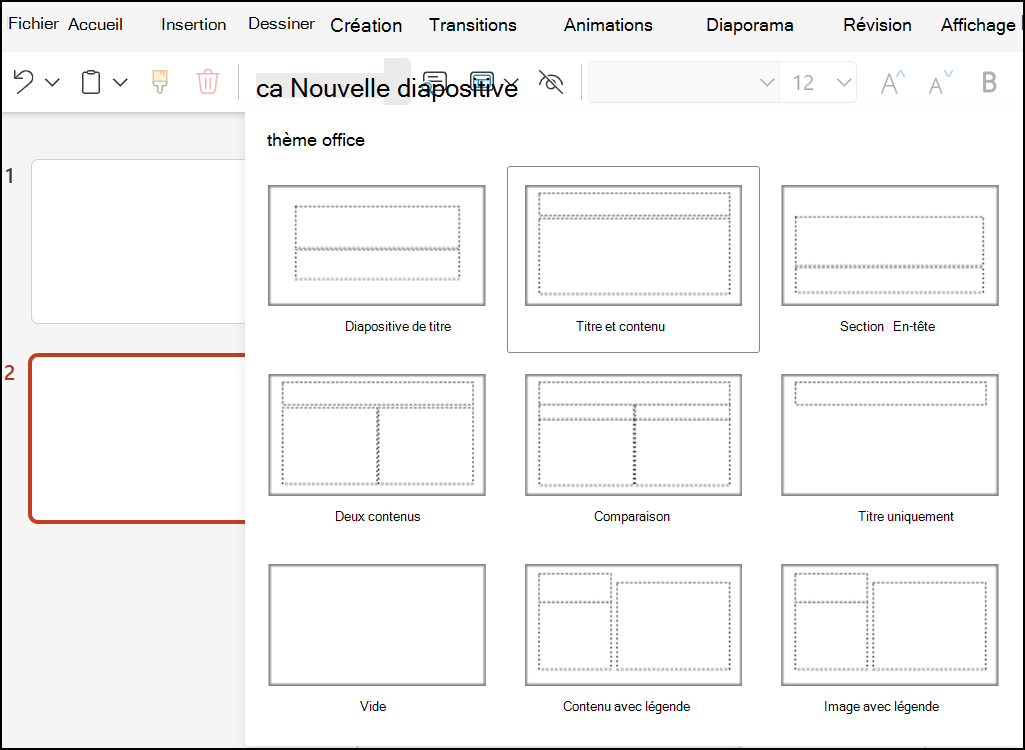Open the Fichier menu
Viewport: 1025px width, 750px height.
point(33,24)
